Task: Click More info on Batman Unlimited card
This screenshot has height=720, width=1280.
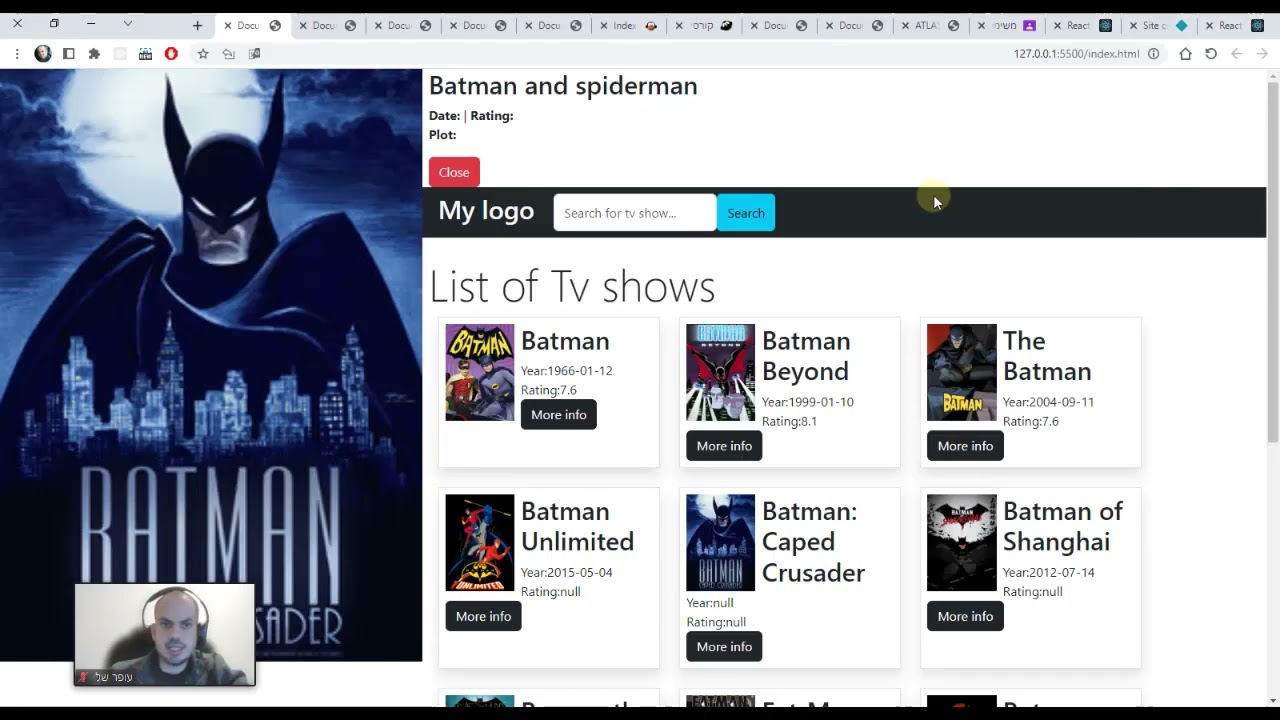Action: 483,616
